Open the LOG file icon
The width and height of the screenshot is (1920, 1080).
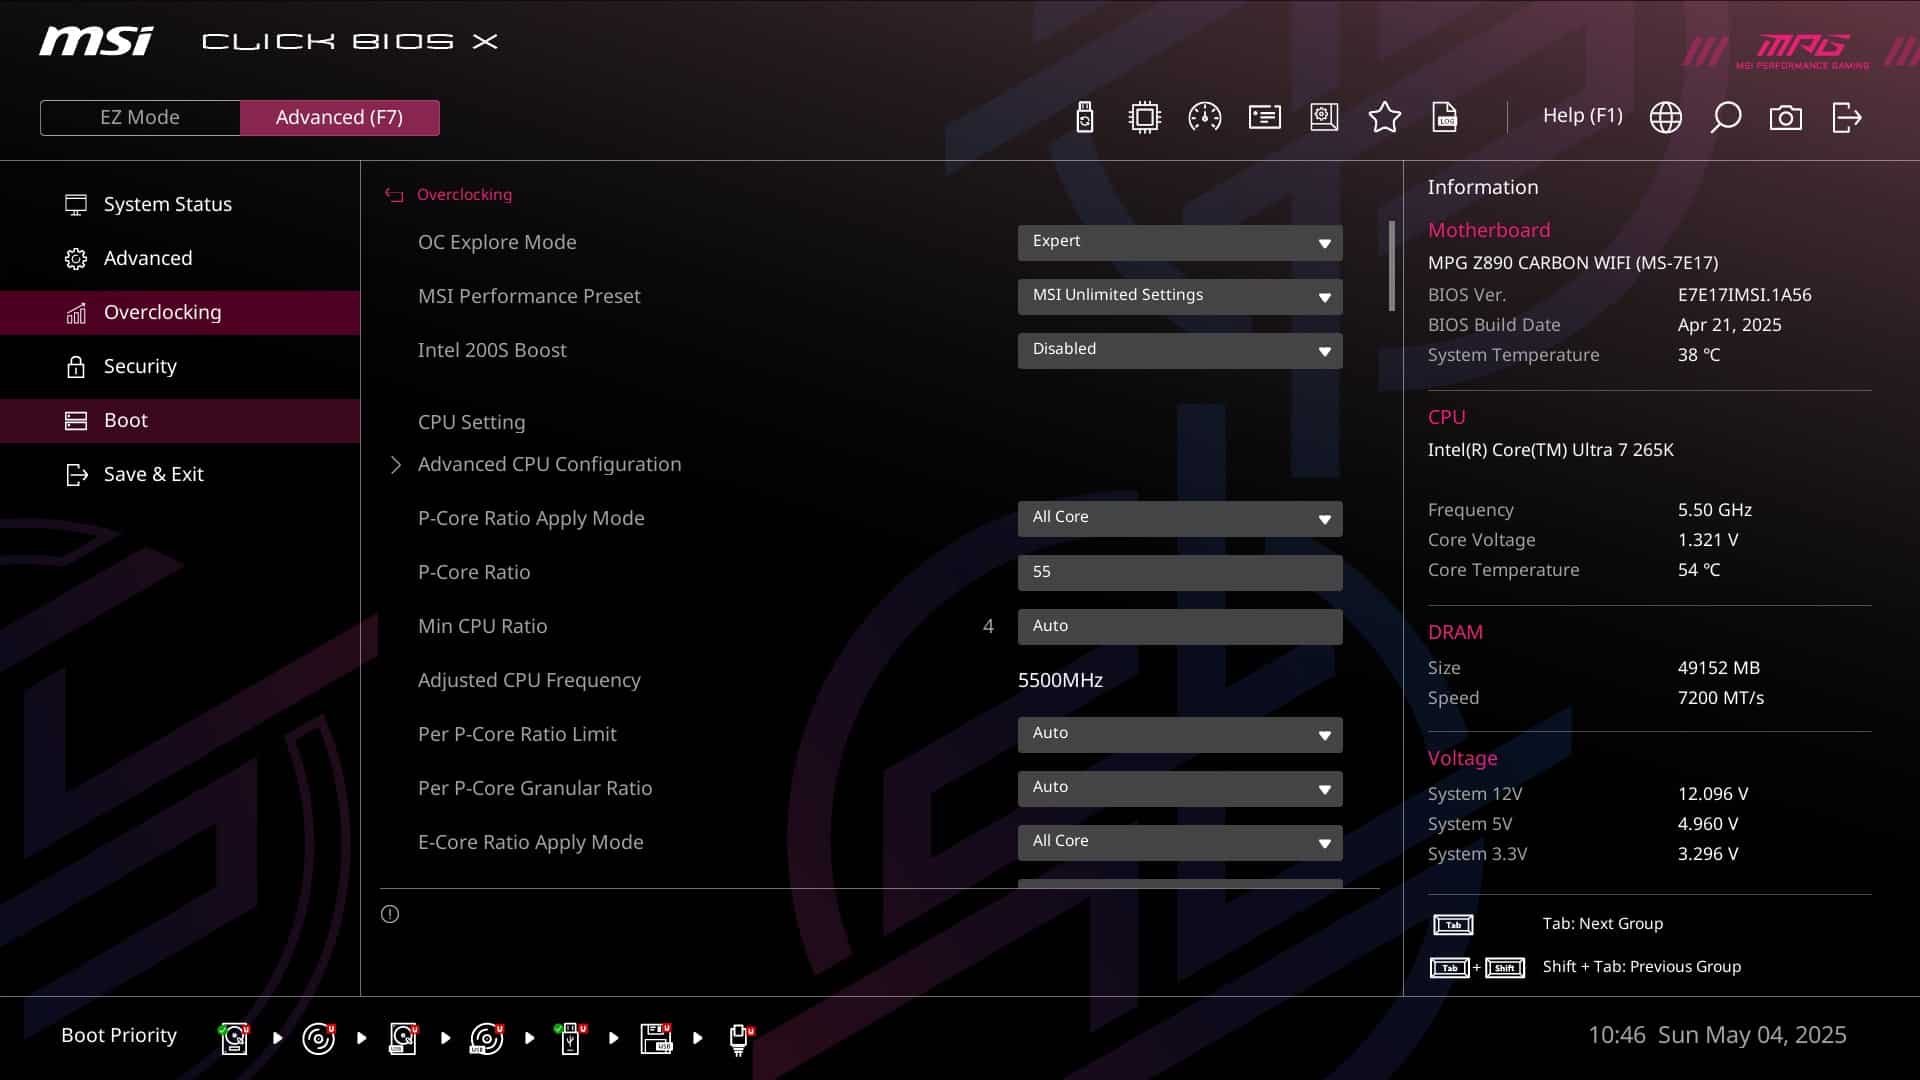point(1445,117)
